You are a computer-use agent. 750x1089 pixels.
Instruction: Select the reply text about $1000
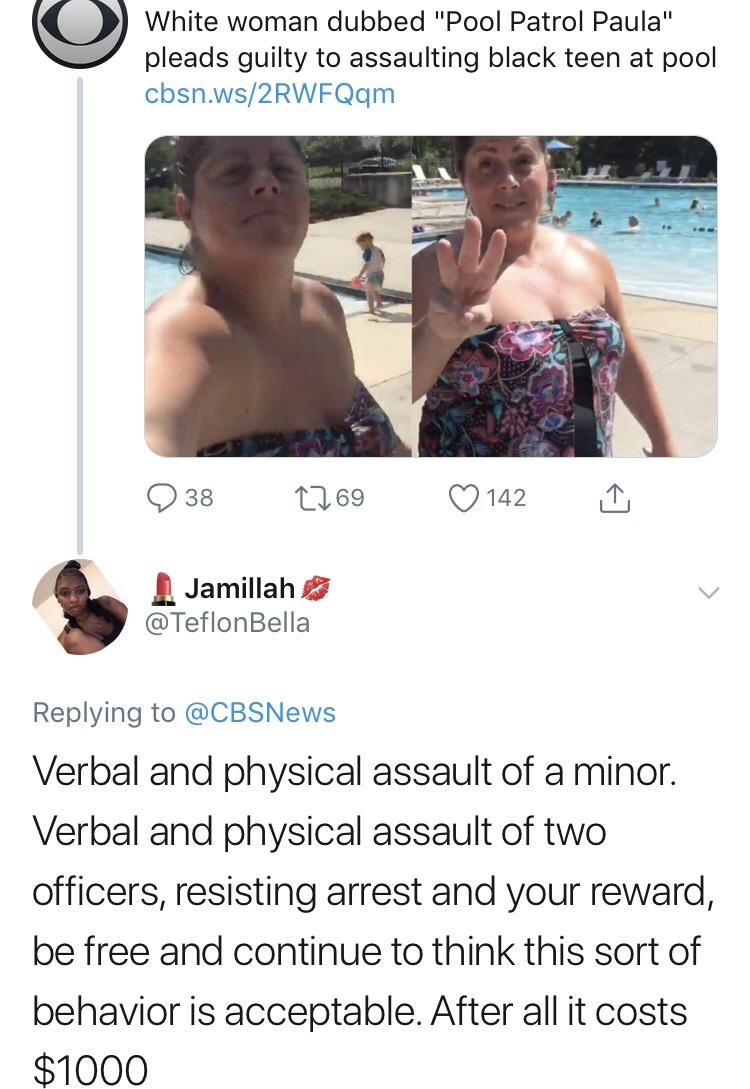(x=374, y=921)
